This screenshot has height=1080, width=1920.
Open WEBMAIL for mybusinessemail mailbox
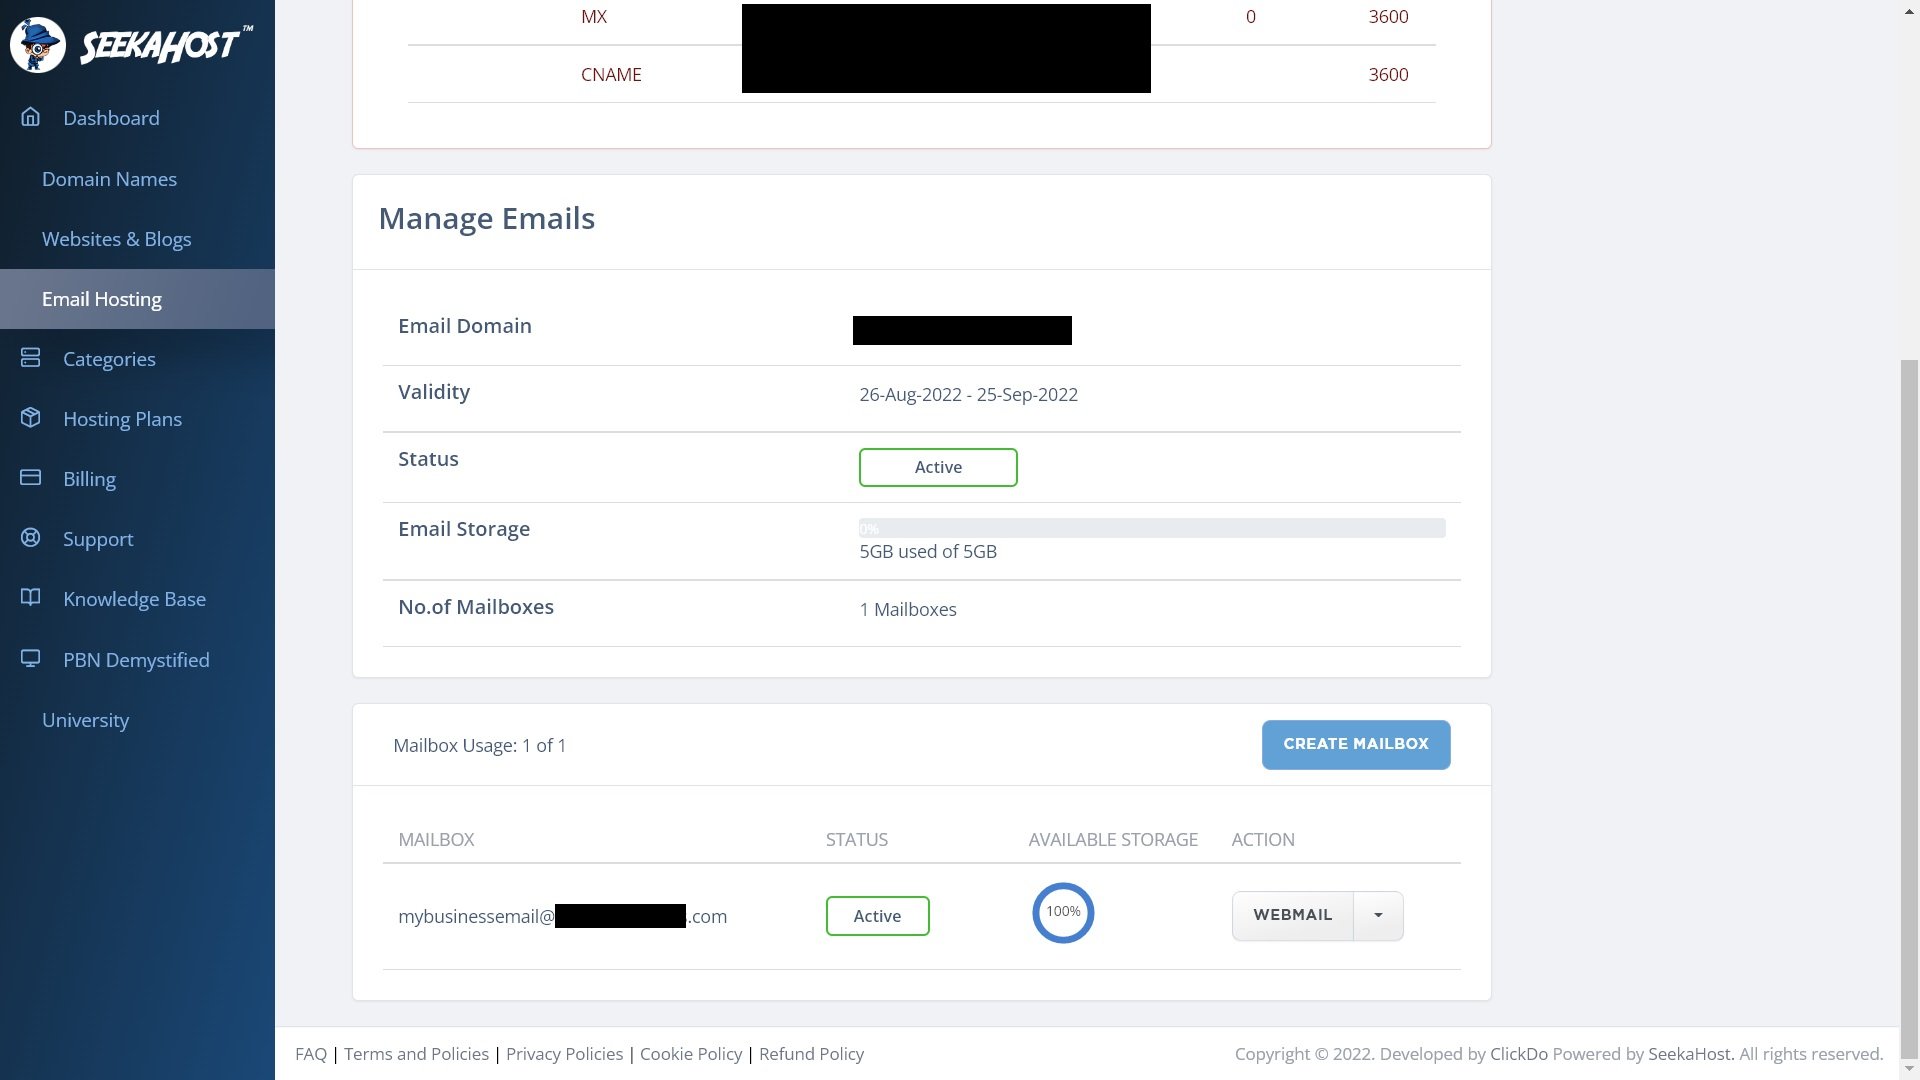click(1292, 916)
